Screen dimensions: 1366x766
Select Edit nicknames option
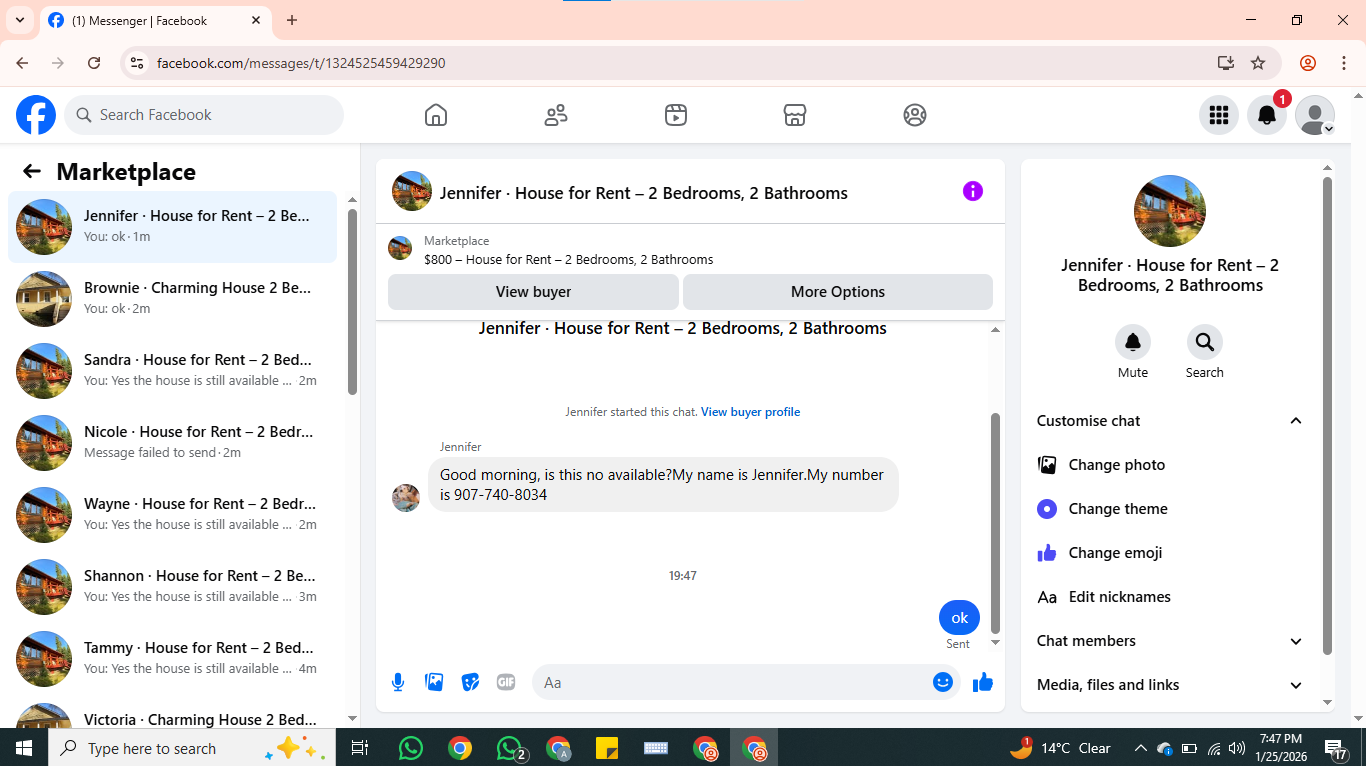tap(1170, 597)
